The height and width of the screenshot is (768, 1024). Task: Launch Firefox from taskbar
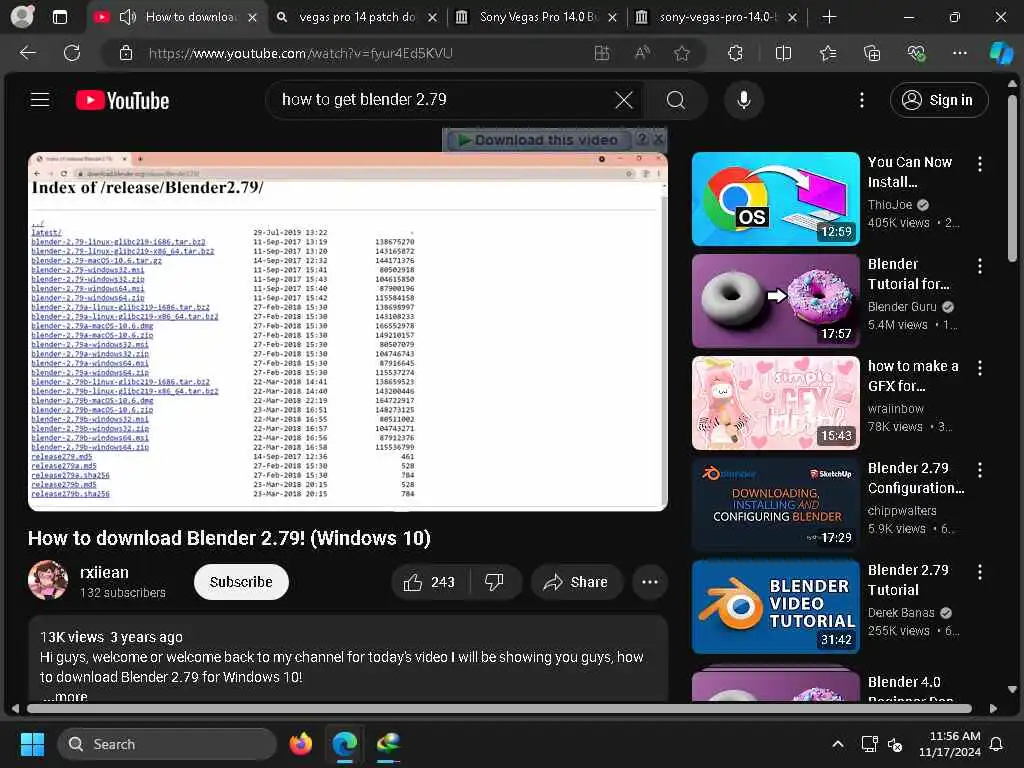point(300,744)
